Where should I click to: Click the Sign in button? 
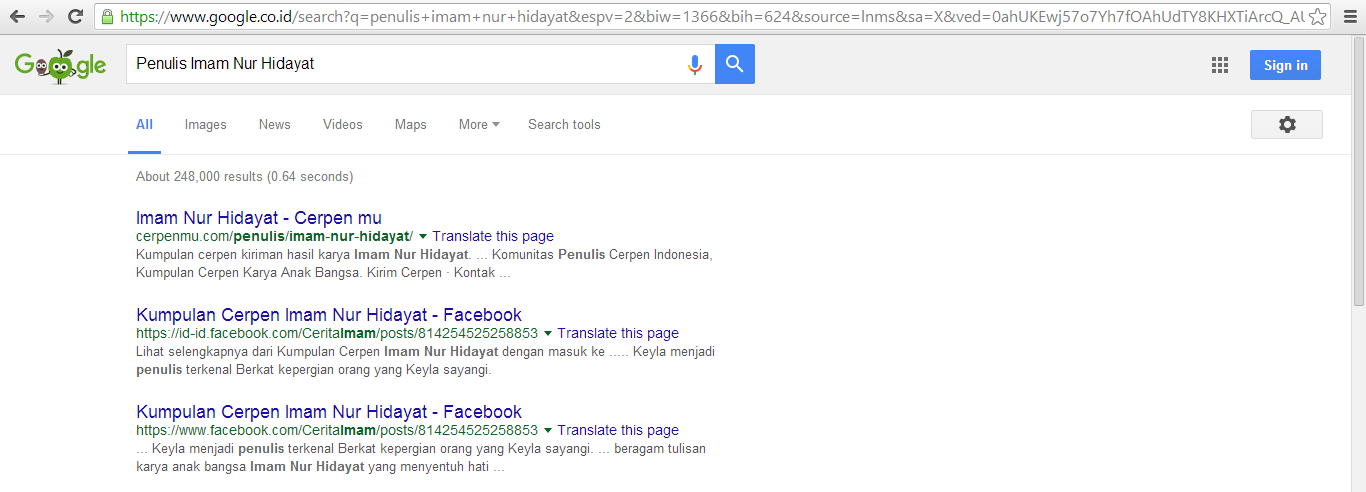pyautogui.click(x=1285, y=65)
